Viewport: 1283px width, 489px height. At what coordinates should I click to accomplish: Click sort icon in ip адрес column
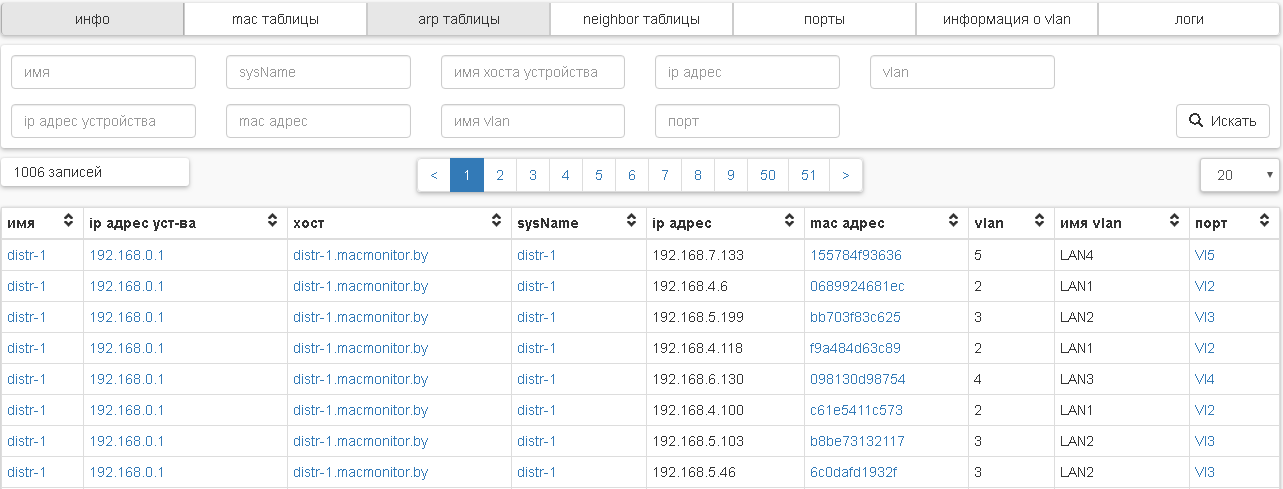tap(790, 222)
